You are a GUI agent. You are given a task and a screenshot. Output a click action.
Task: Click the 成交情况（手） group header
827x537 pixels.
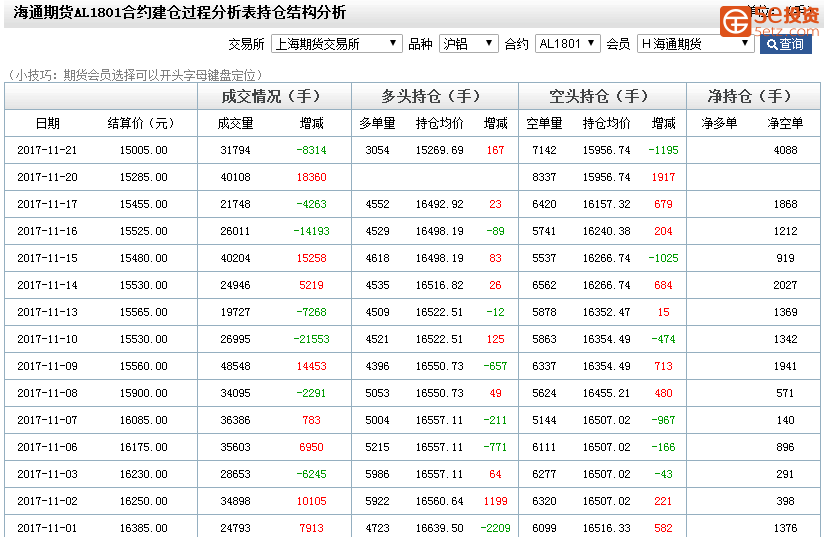click(x=272, y=96)
